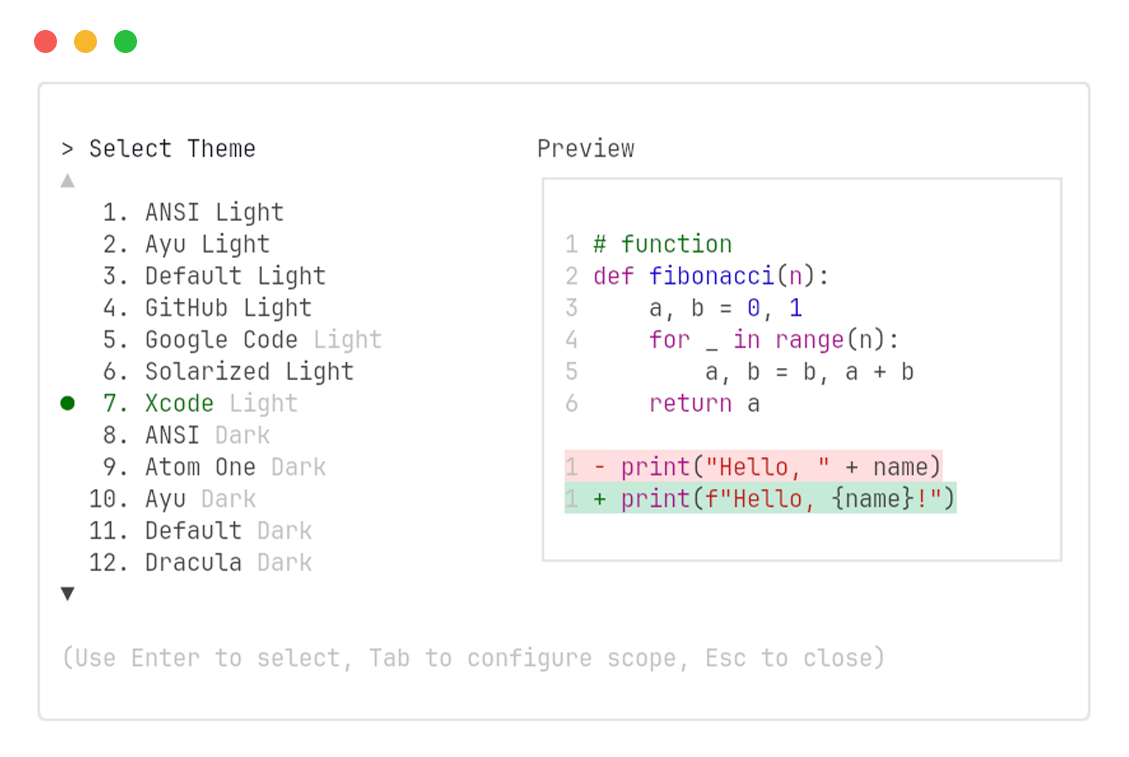This screenshot has height=757, width=1129.
Task: Click the Preview pane heading
Action: click(x=586, y=148)
